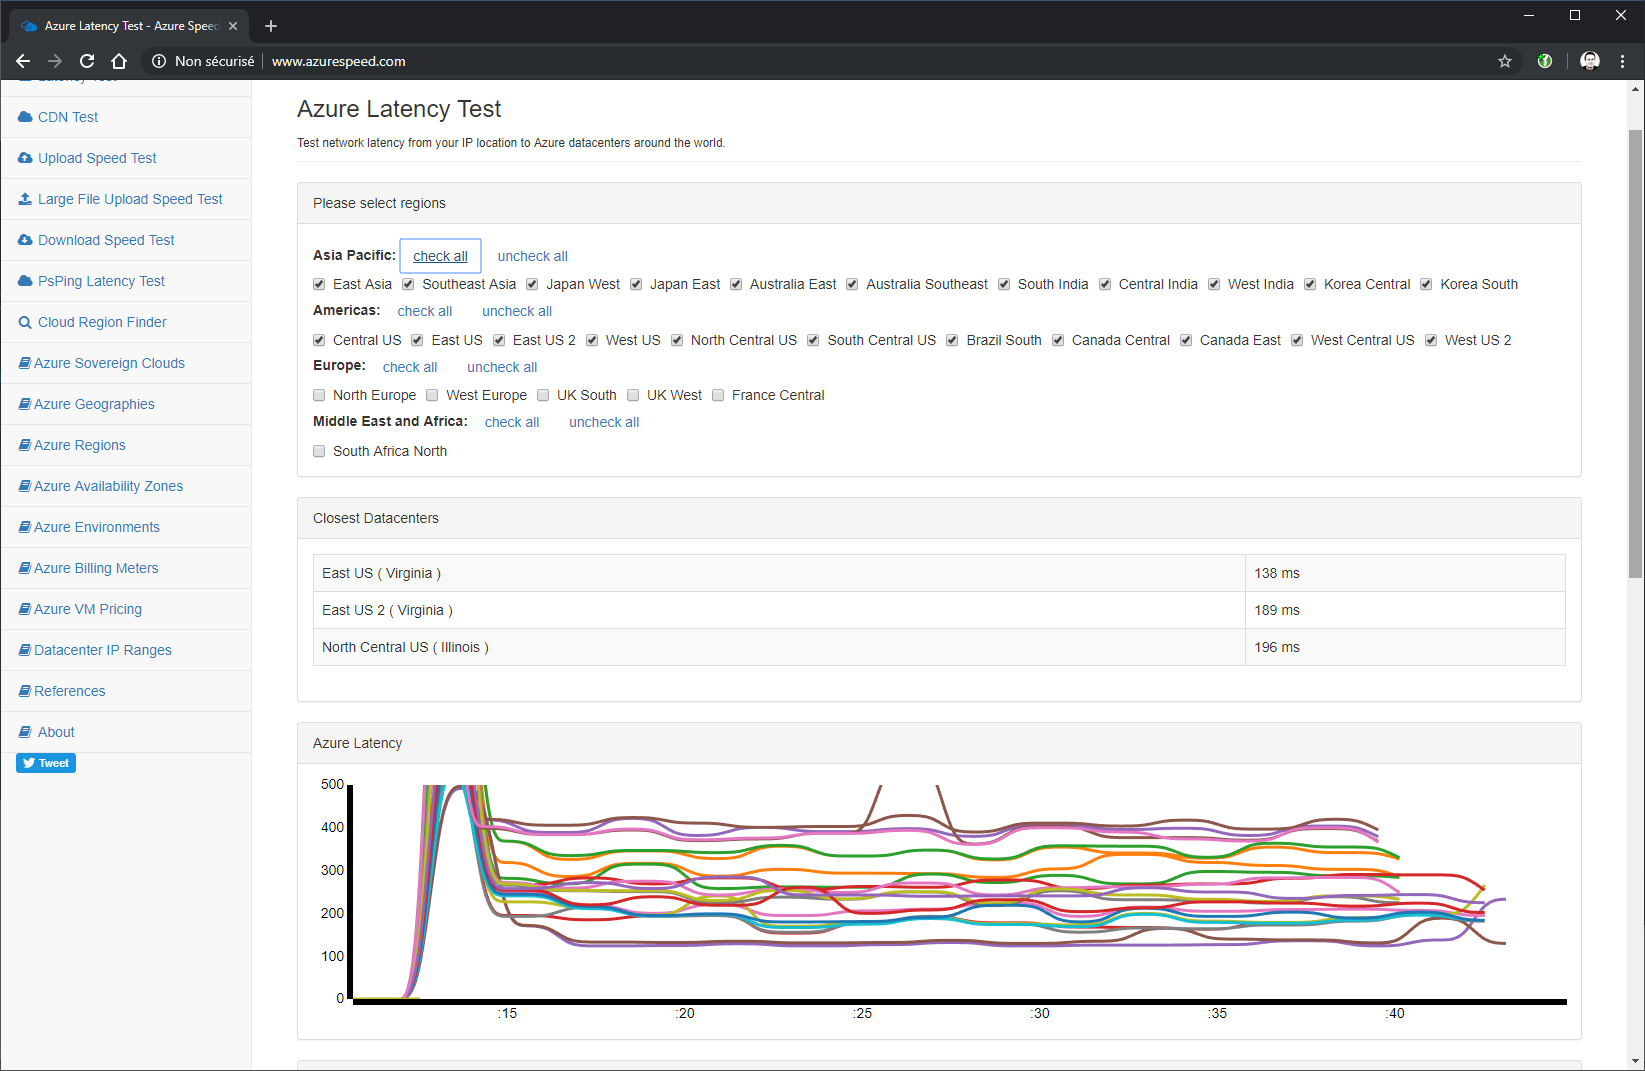Open PsPing Latency Test page
The image size is (1645, 1071).
[x=101, y=281]
